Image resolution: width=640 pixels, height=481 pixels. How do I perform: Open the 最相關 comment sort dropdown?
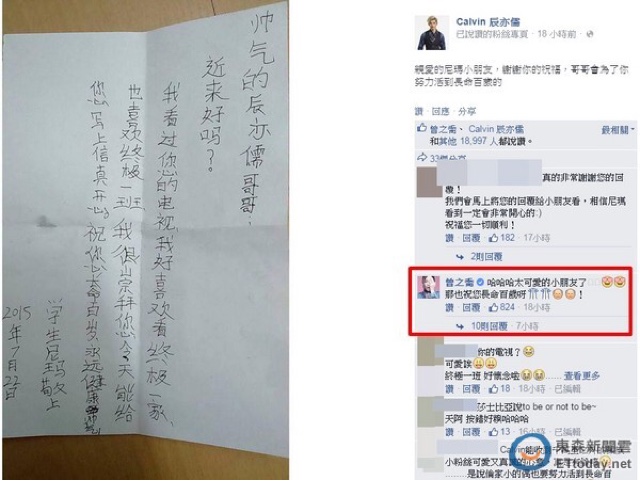coord(618,130)
